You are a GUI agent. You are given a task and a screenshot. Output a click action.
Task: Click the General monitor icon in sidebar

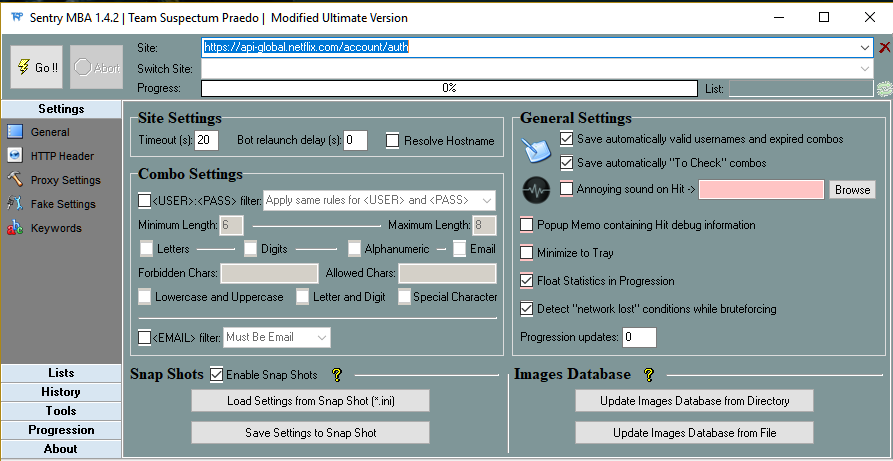point(15,132)
